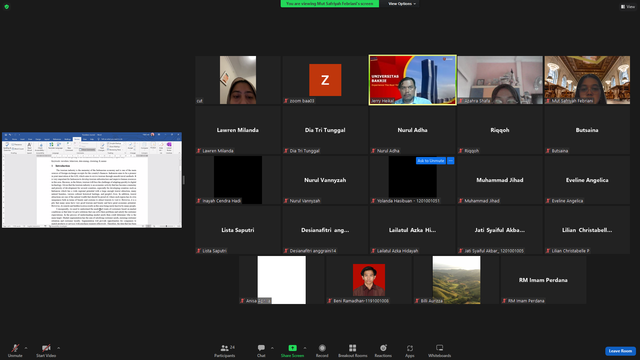Select Muhammad Jihad's participant tile
Viewport: 640px width, 360px height.
[500, 180]
